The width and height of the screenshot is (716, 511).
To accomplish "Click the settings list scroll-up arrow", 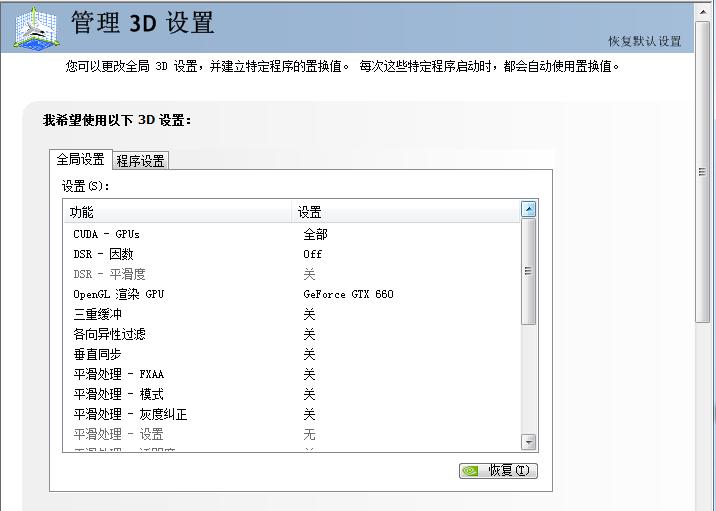I will 528,209.
